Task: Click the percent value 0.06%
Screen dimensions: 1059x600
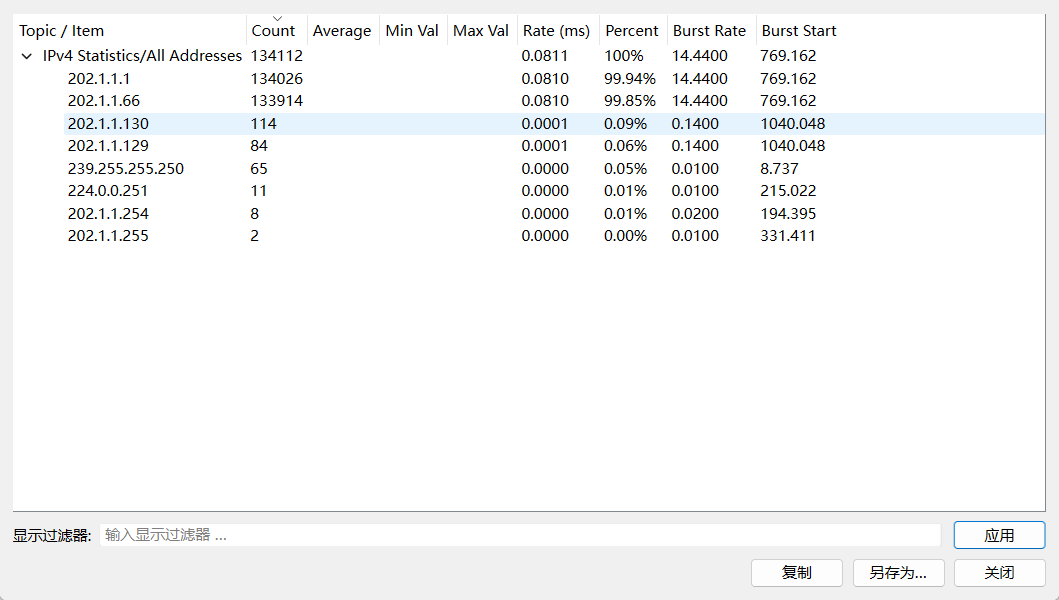Action: (625, 146)
